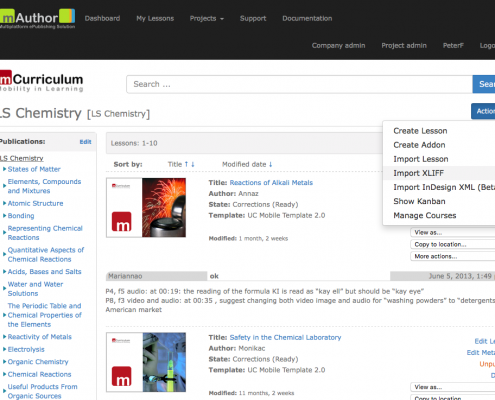495x400 pixels.
Task: Click the blue Search button
Action: pos(484,84)
